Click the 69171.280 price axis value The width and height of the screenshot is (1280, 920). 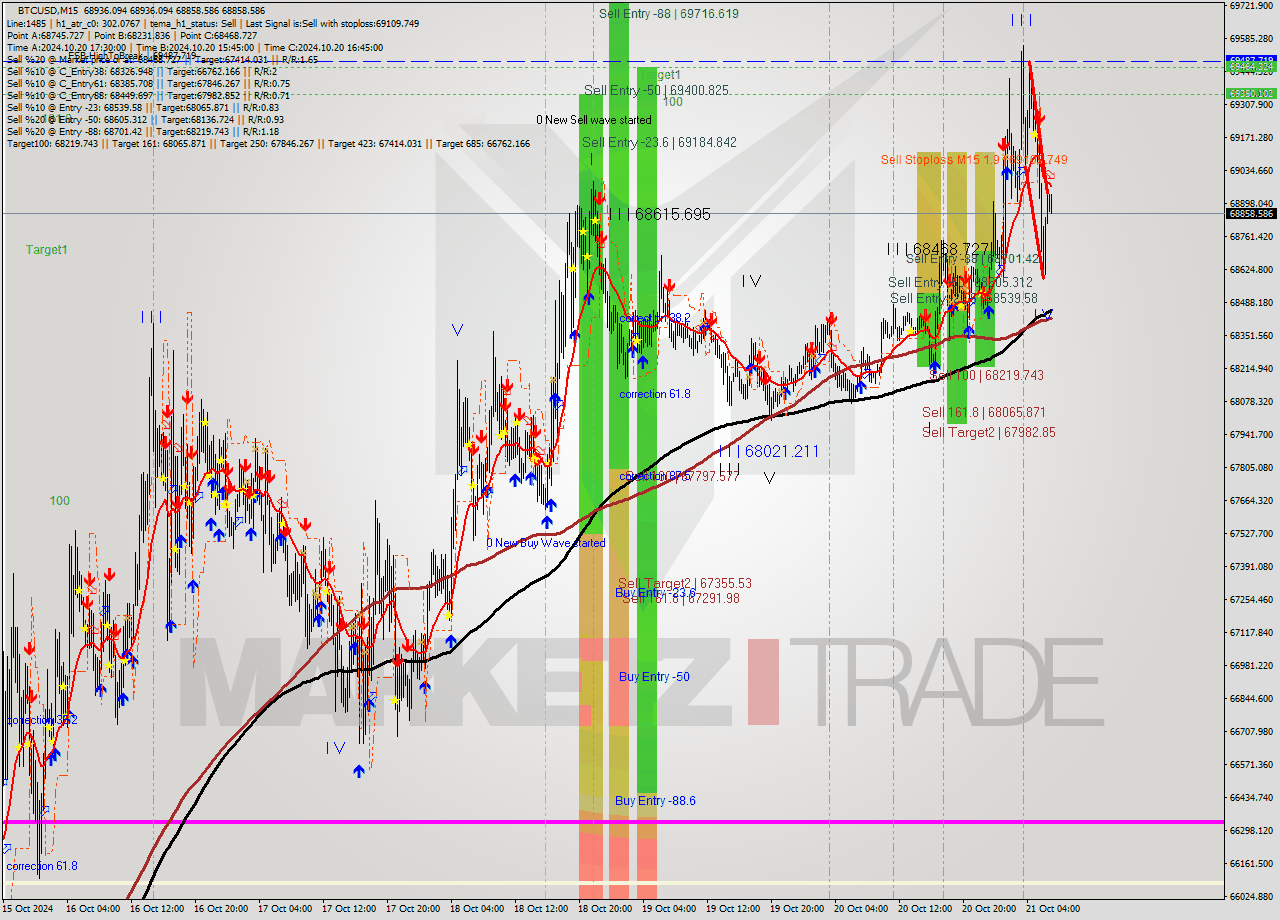click(1251, 138)
